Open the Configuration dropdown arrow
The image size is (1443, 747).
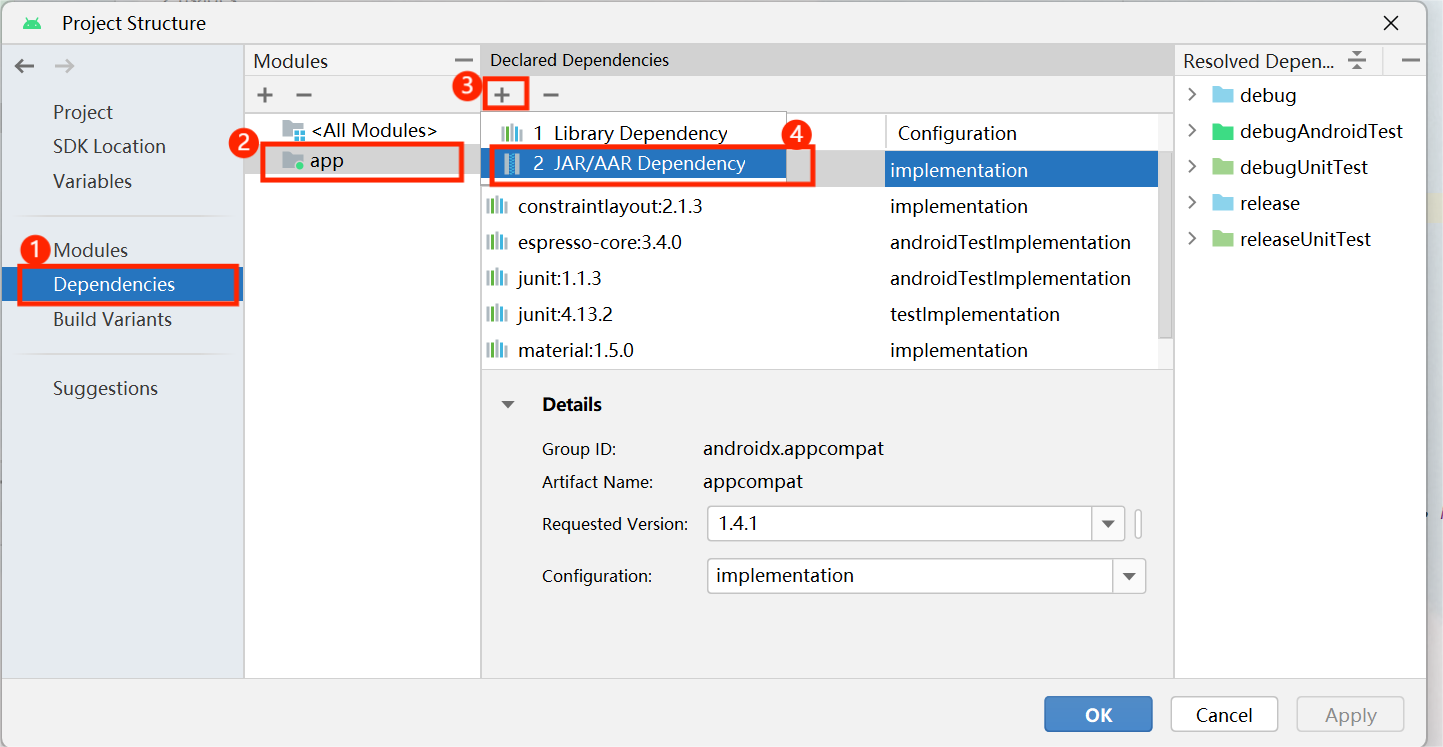click(x=1129, y=576)
